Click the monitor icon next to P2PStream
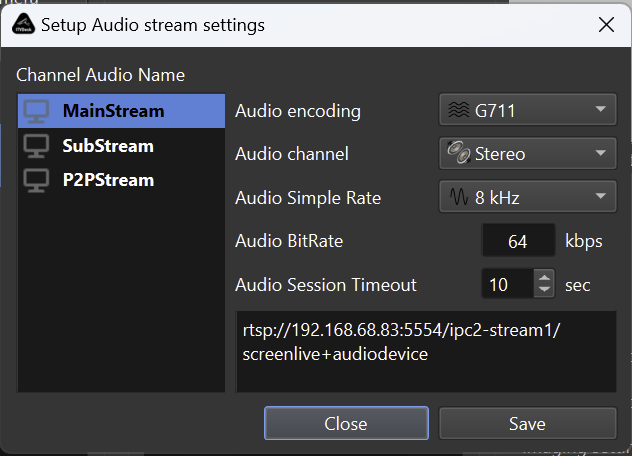This screenshot has height=456, width=632. 37,181
